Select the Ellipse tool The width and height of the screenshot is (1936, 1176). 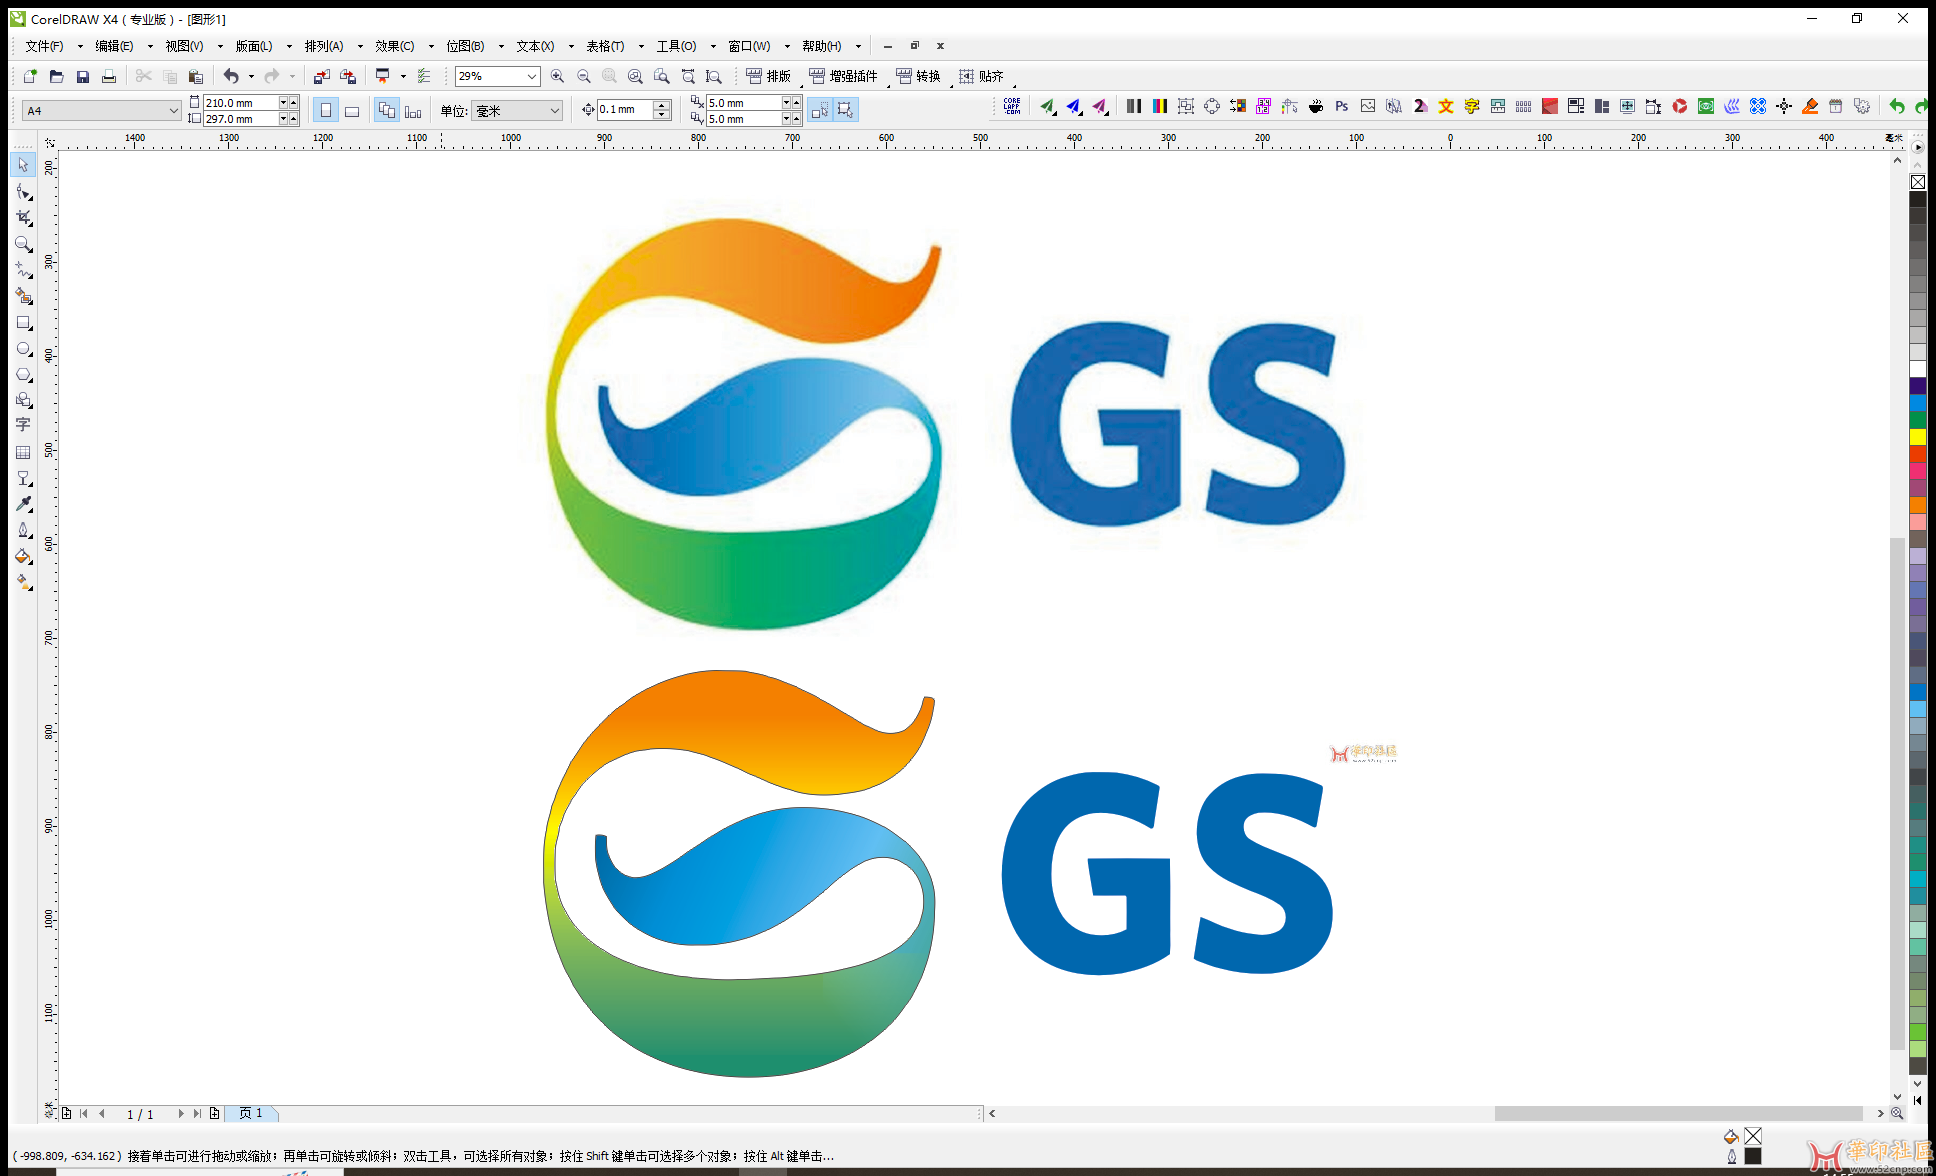pyautogui.click(x=23, y=348)
